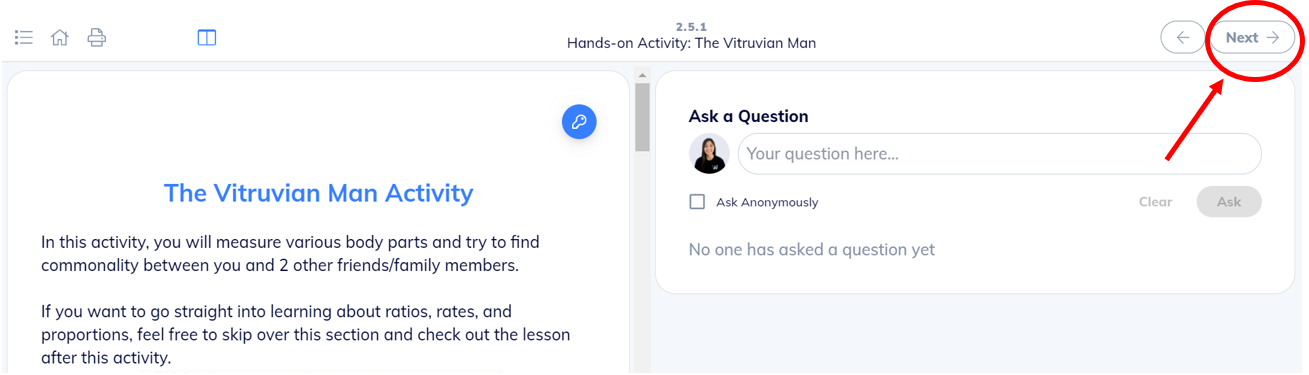Focus the 'Your question here...' field

pyautogui.click(x=1000, y=154)
